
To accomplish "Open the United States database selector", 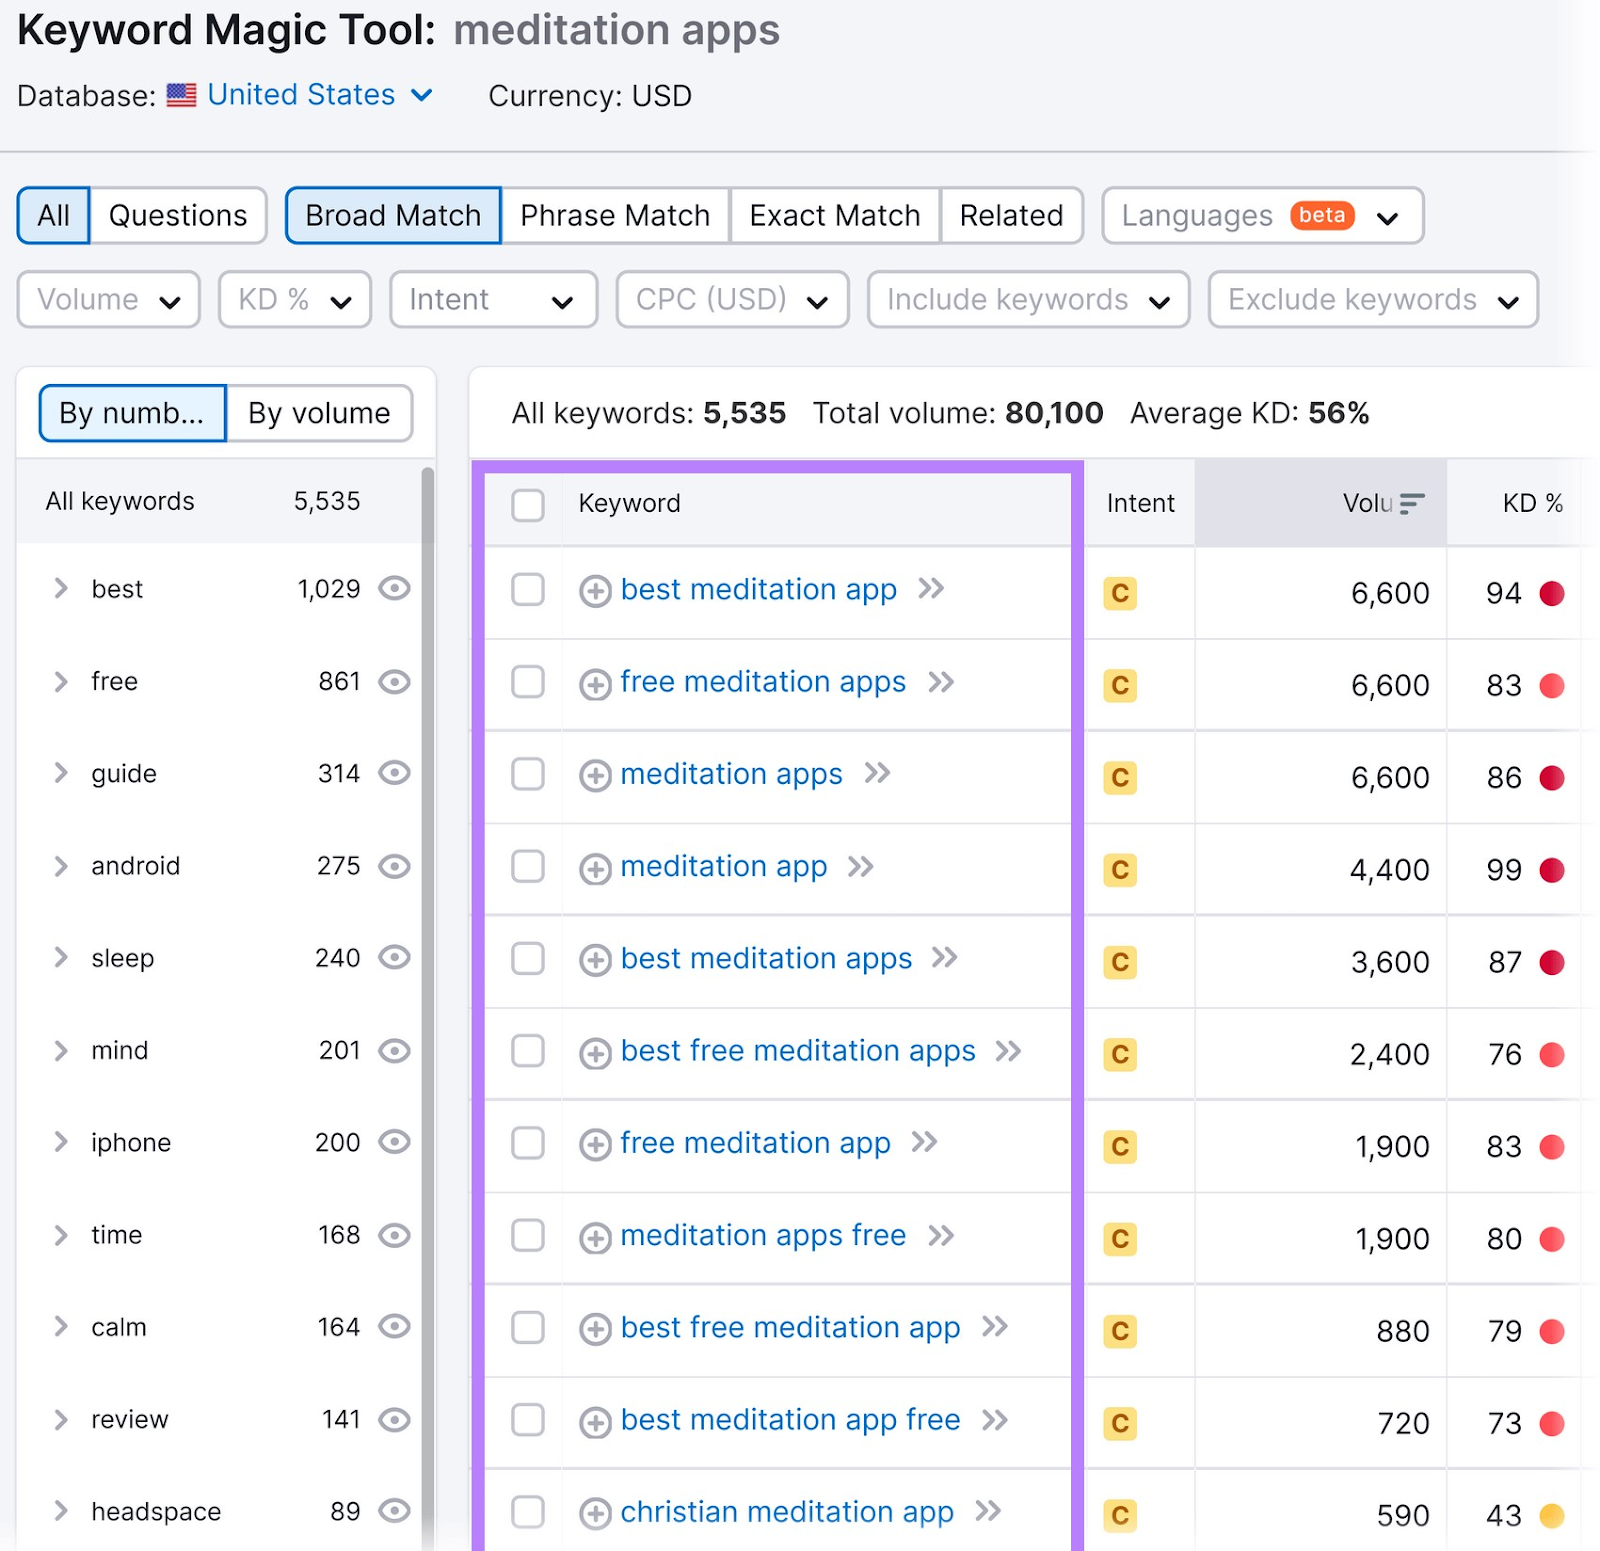I will (320, 95).
